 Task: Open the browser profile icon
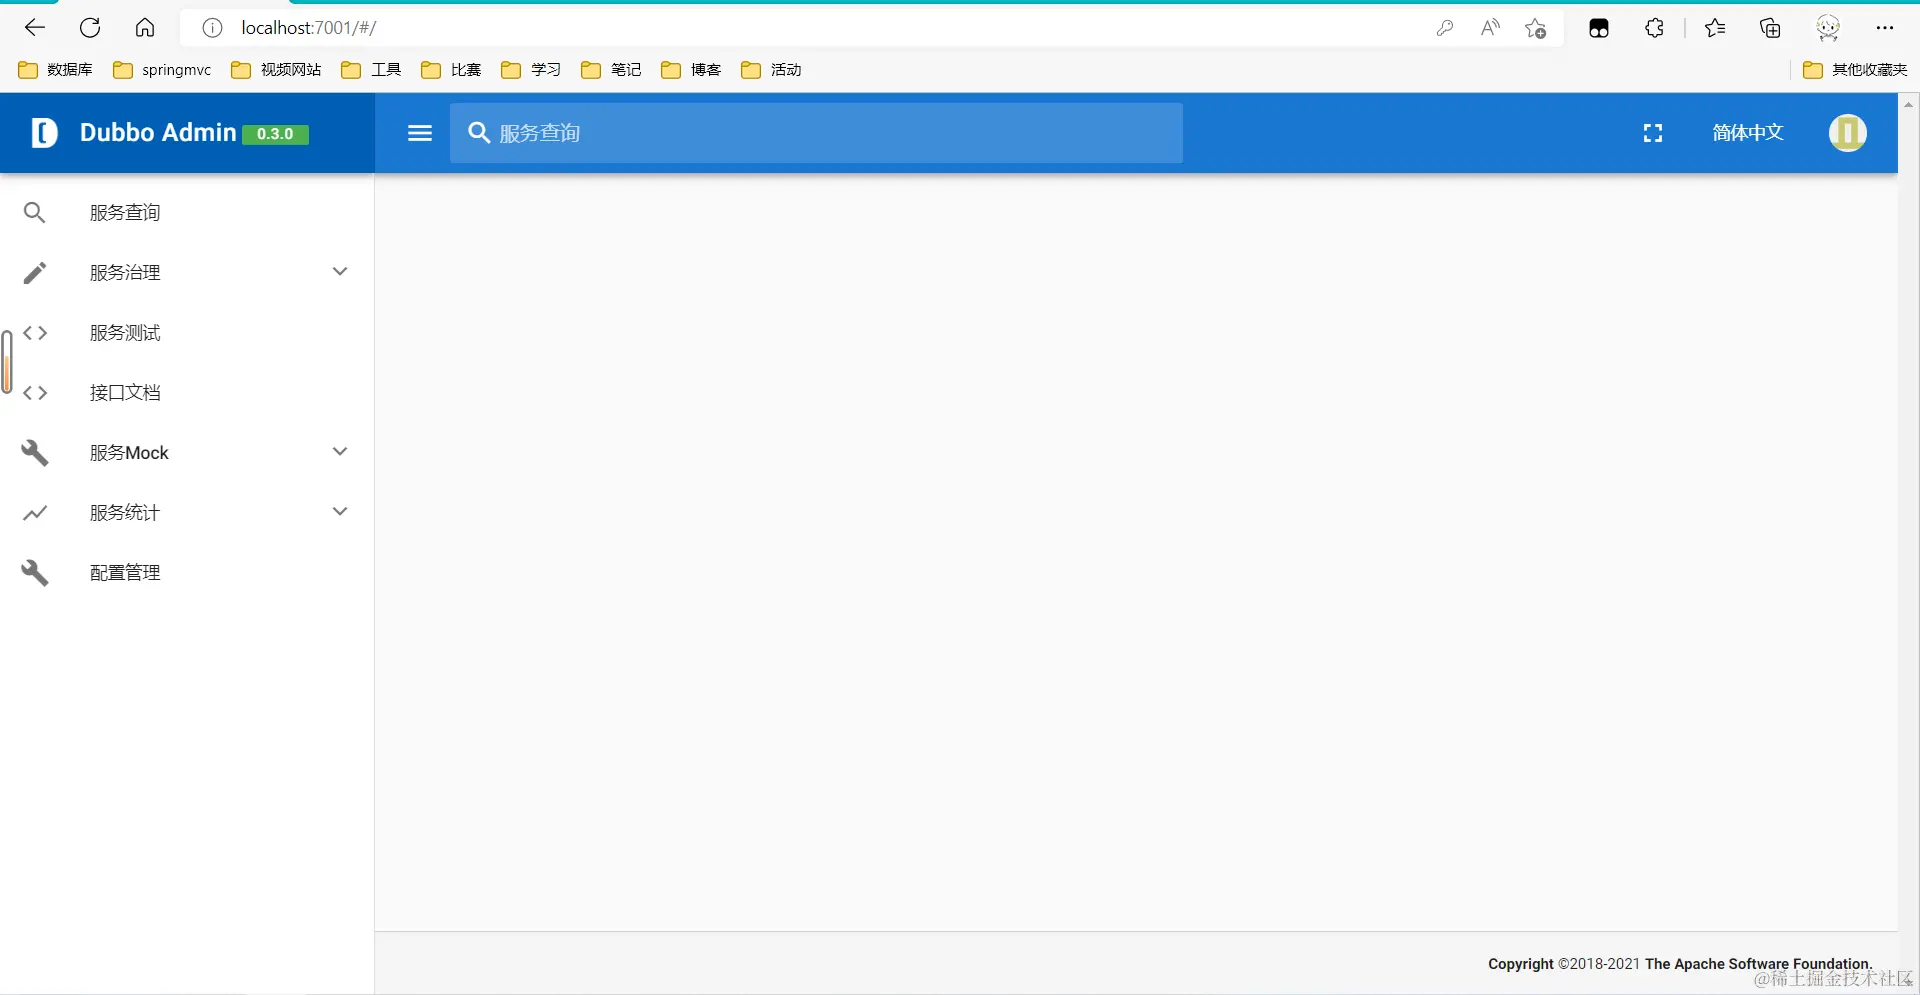point(1828,28)
